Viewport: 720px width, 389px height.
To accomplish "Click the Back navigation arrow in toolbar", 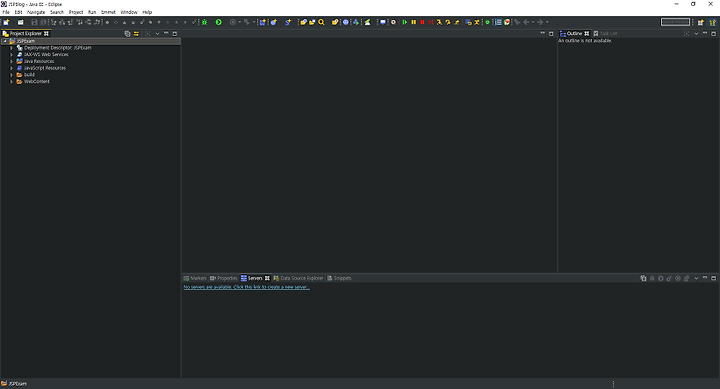I will click(526, 22).
